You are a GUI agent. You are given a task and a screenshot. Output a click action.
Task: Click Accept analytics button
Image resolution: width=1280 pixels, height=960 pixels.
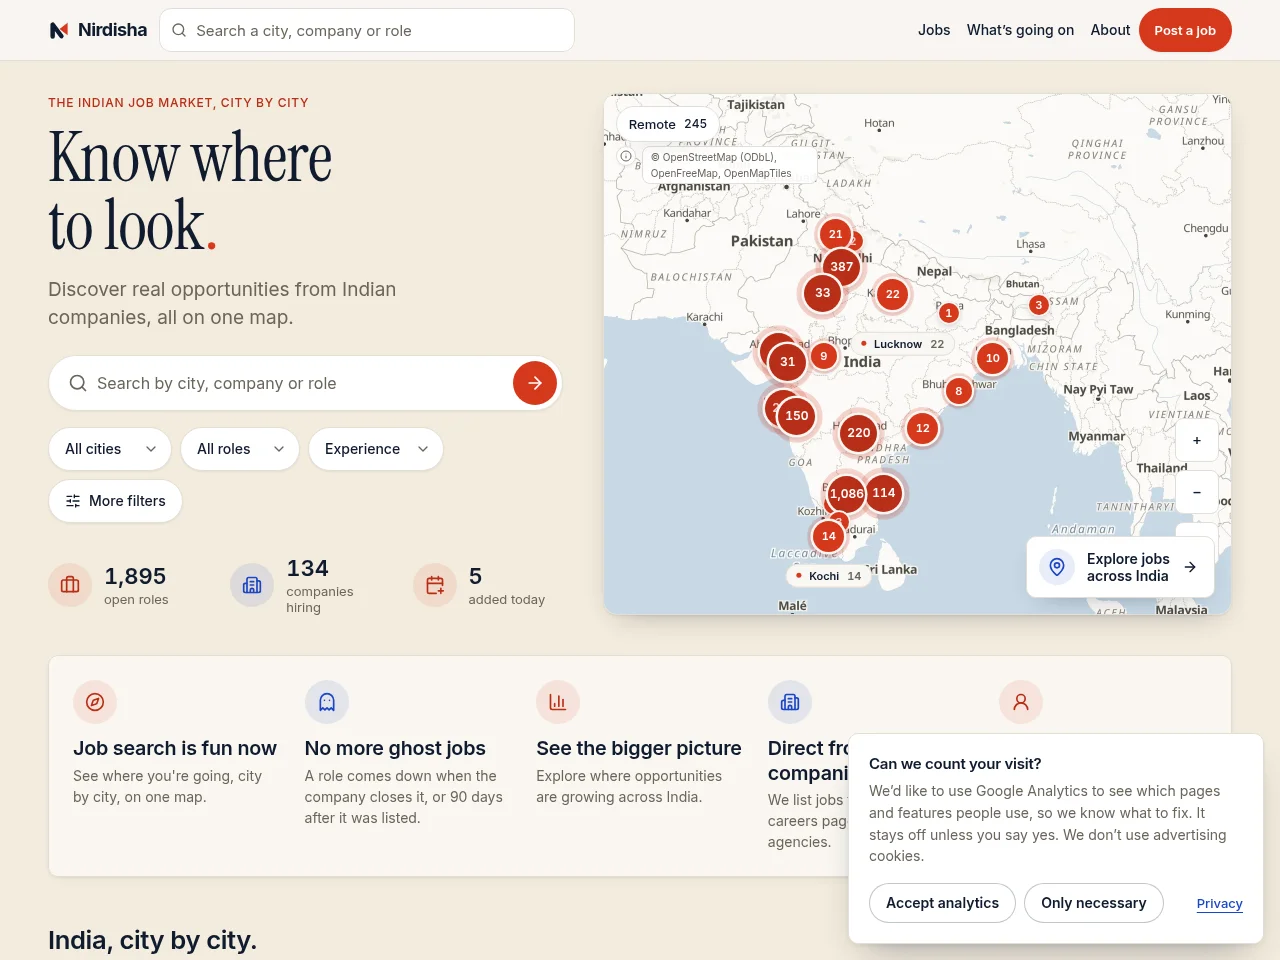pyautogui.click(x=942, y=903)
